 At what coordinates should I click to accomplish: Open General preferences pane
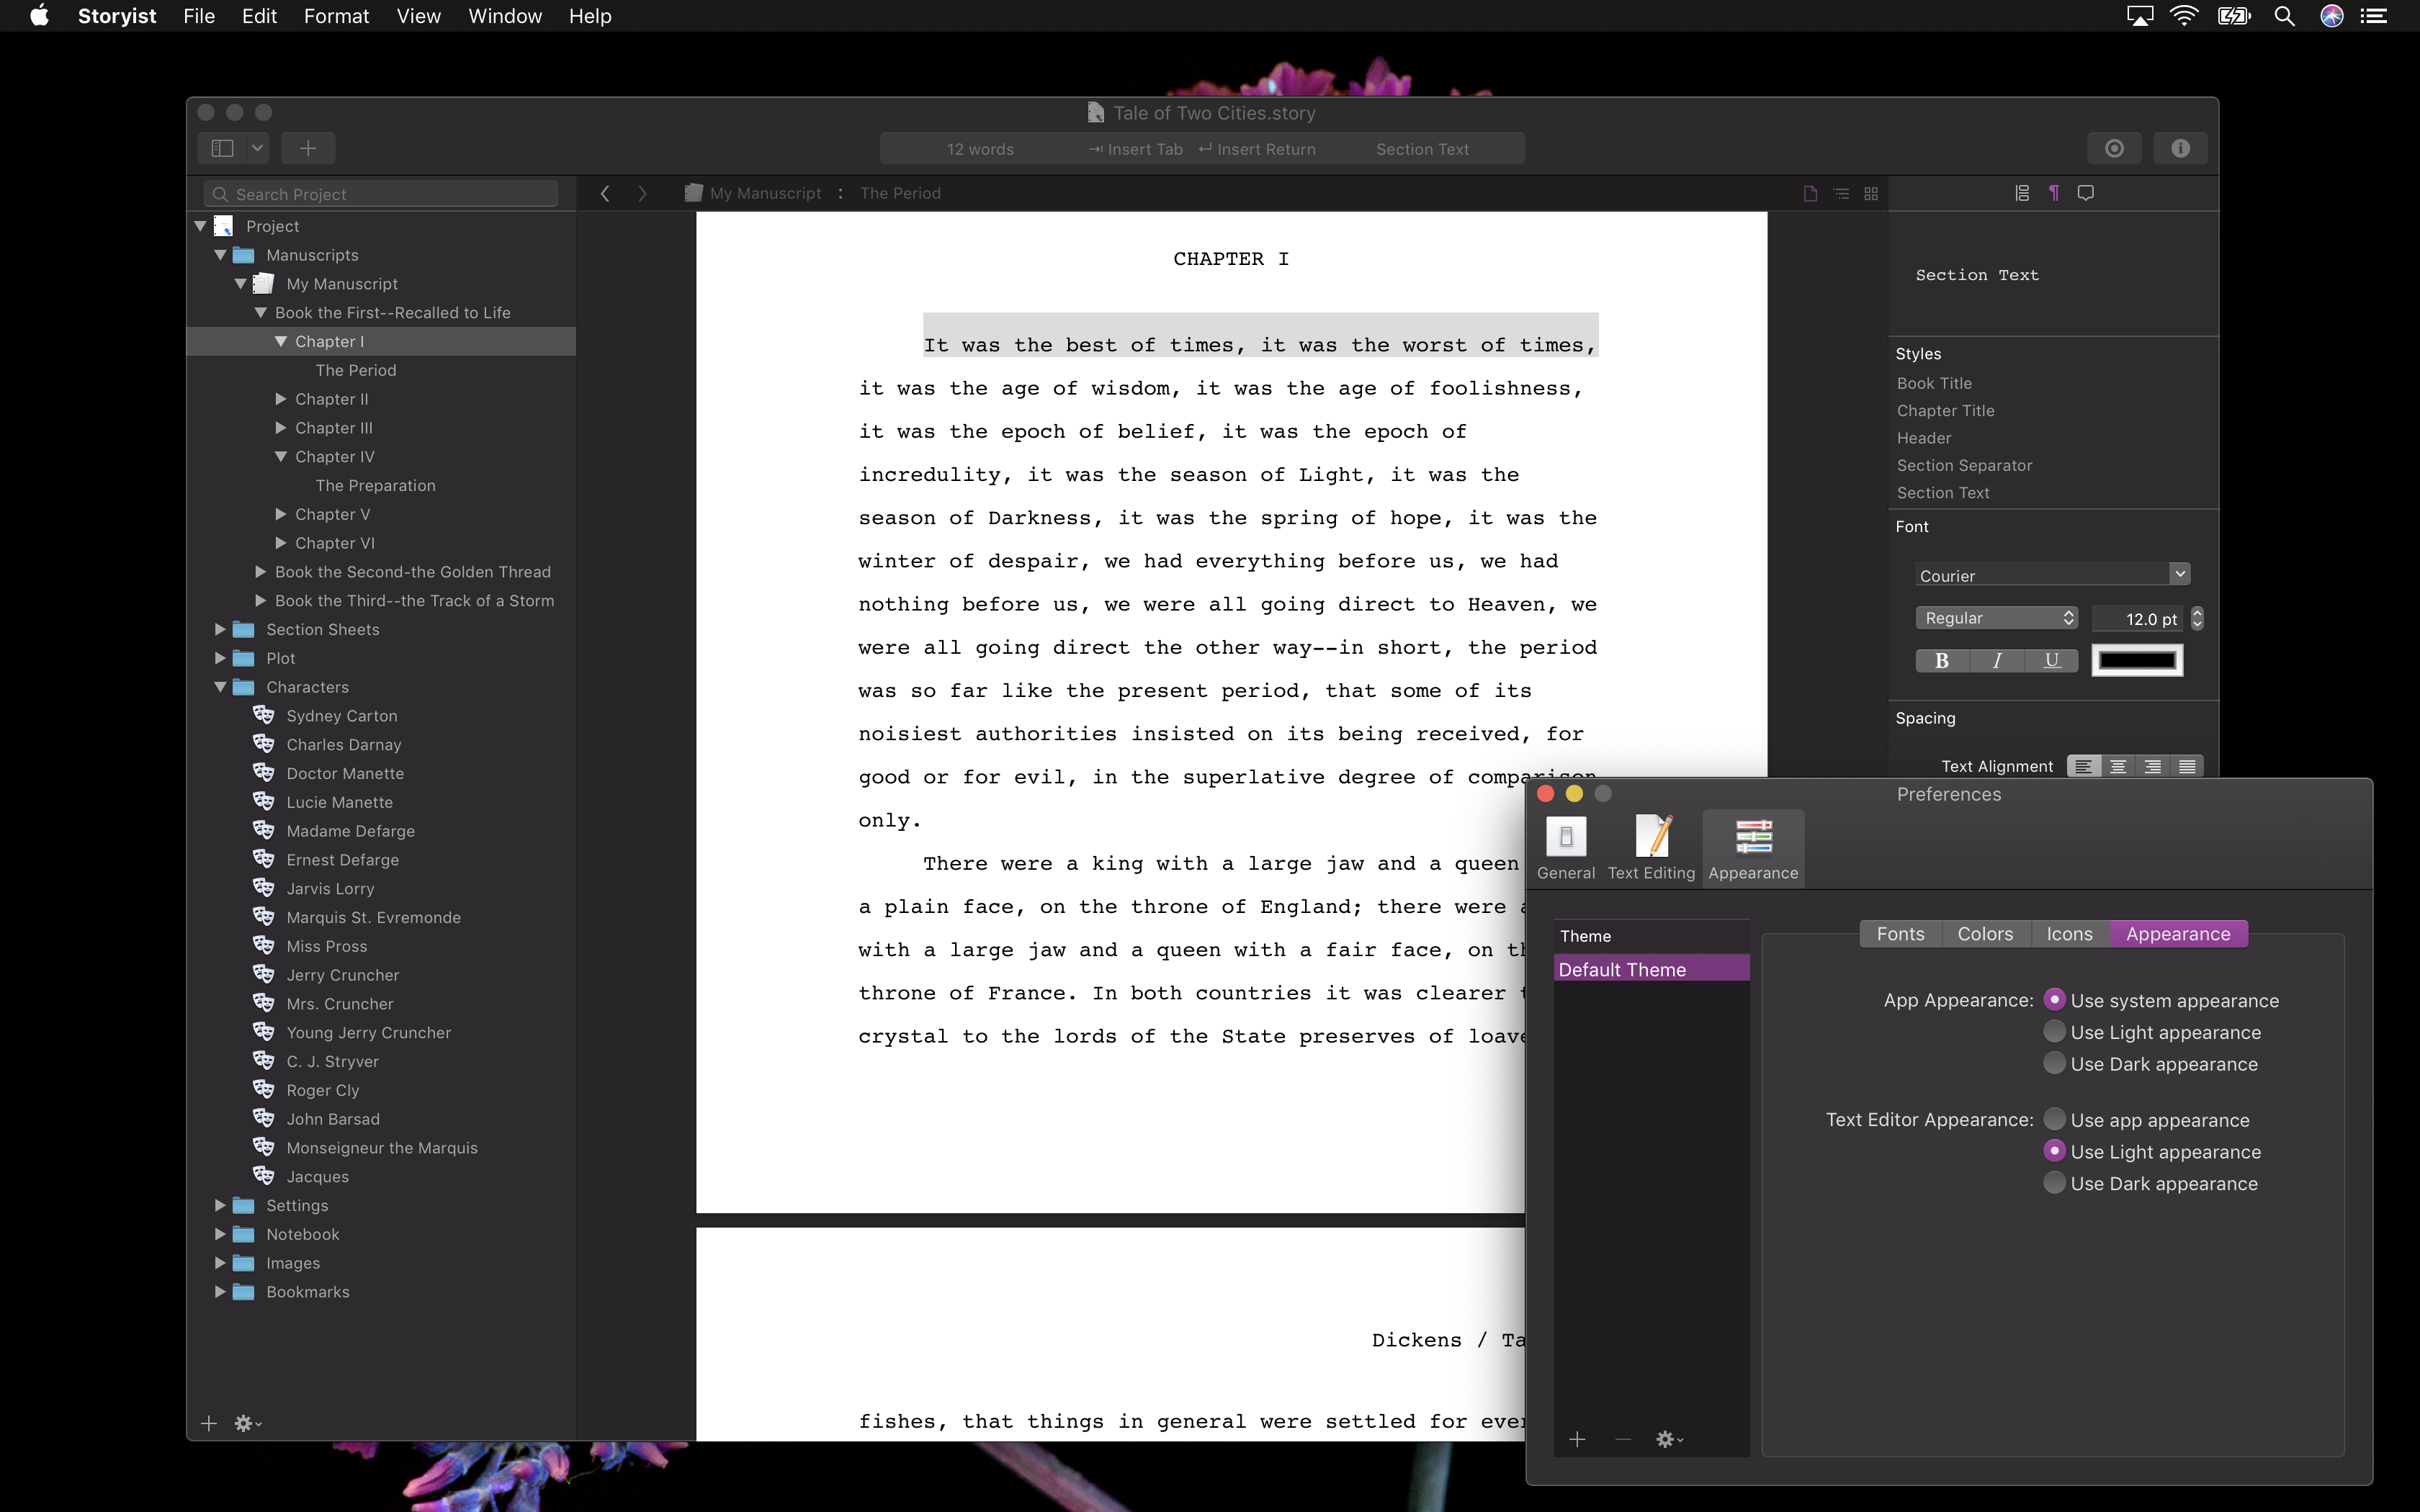[1566, 848]
